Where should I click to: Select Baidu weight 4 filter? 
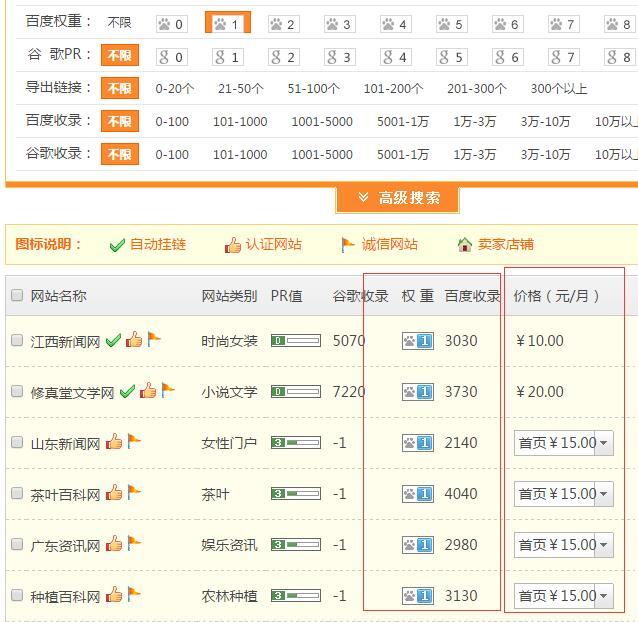pos(396,24)
